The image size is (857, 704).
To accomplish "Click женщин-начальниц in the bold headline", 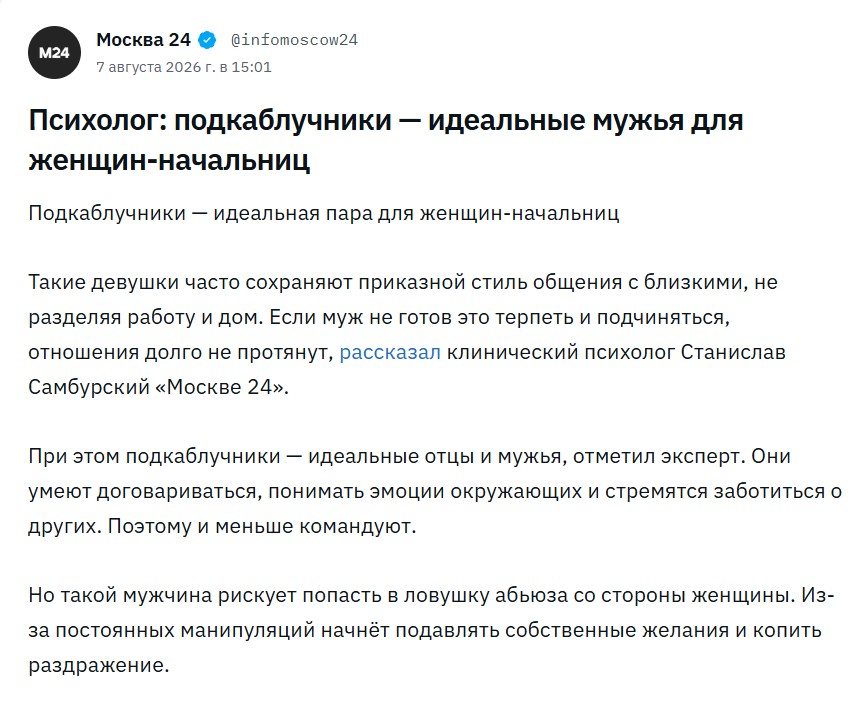I will 169,160.
